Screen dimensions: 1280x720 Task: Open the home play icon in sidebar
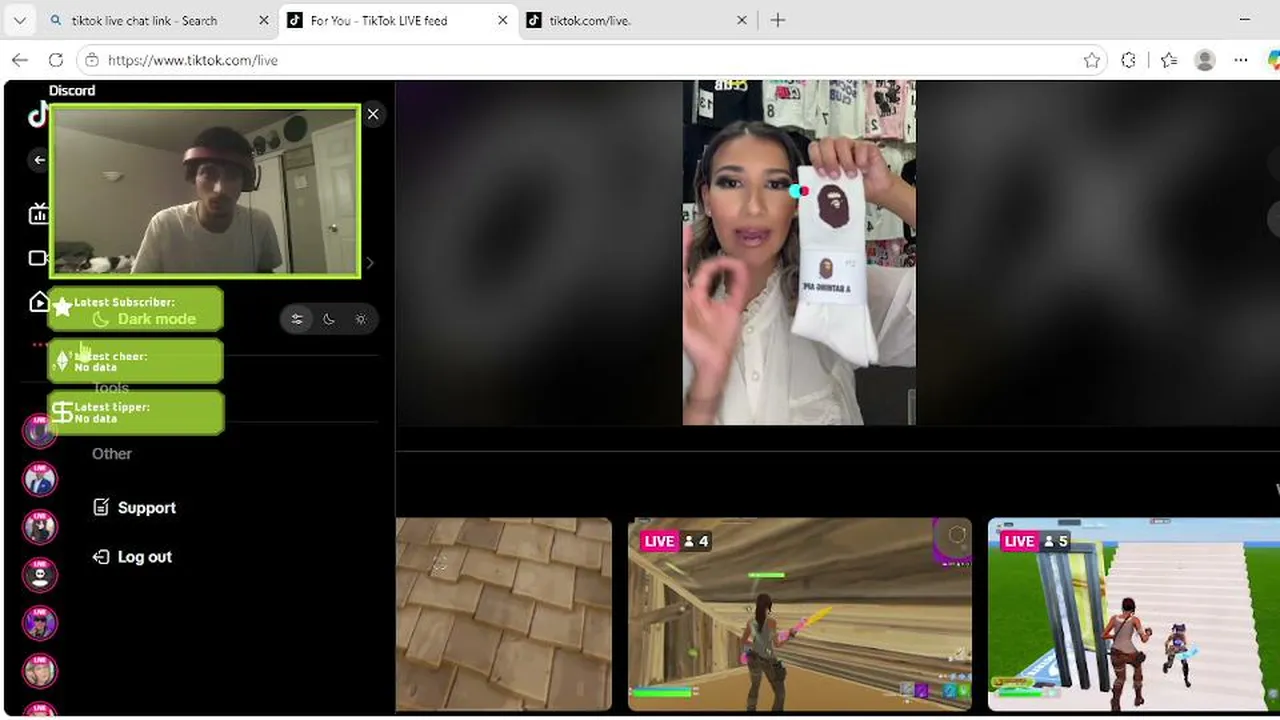coord(39,302)
